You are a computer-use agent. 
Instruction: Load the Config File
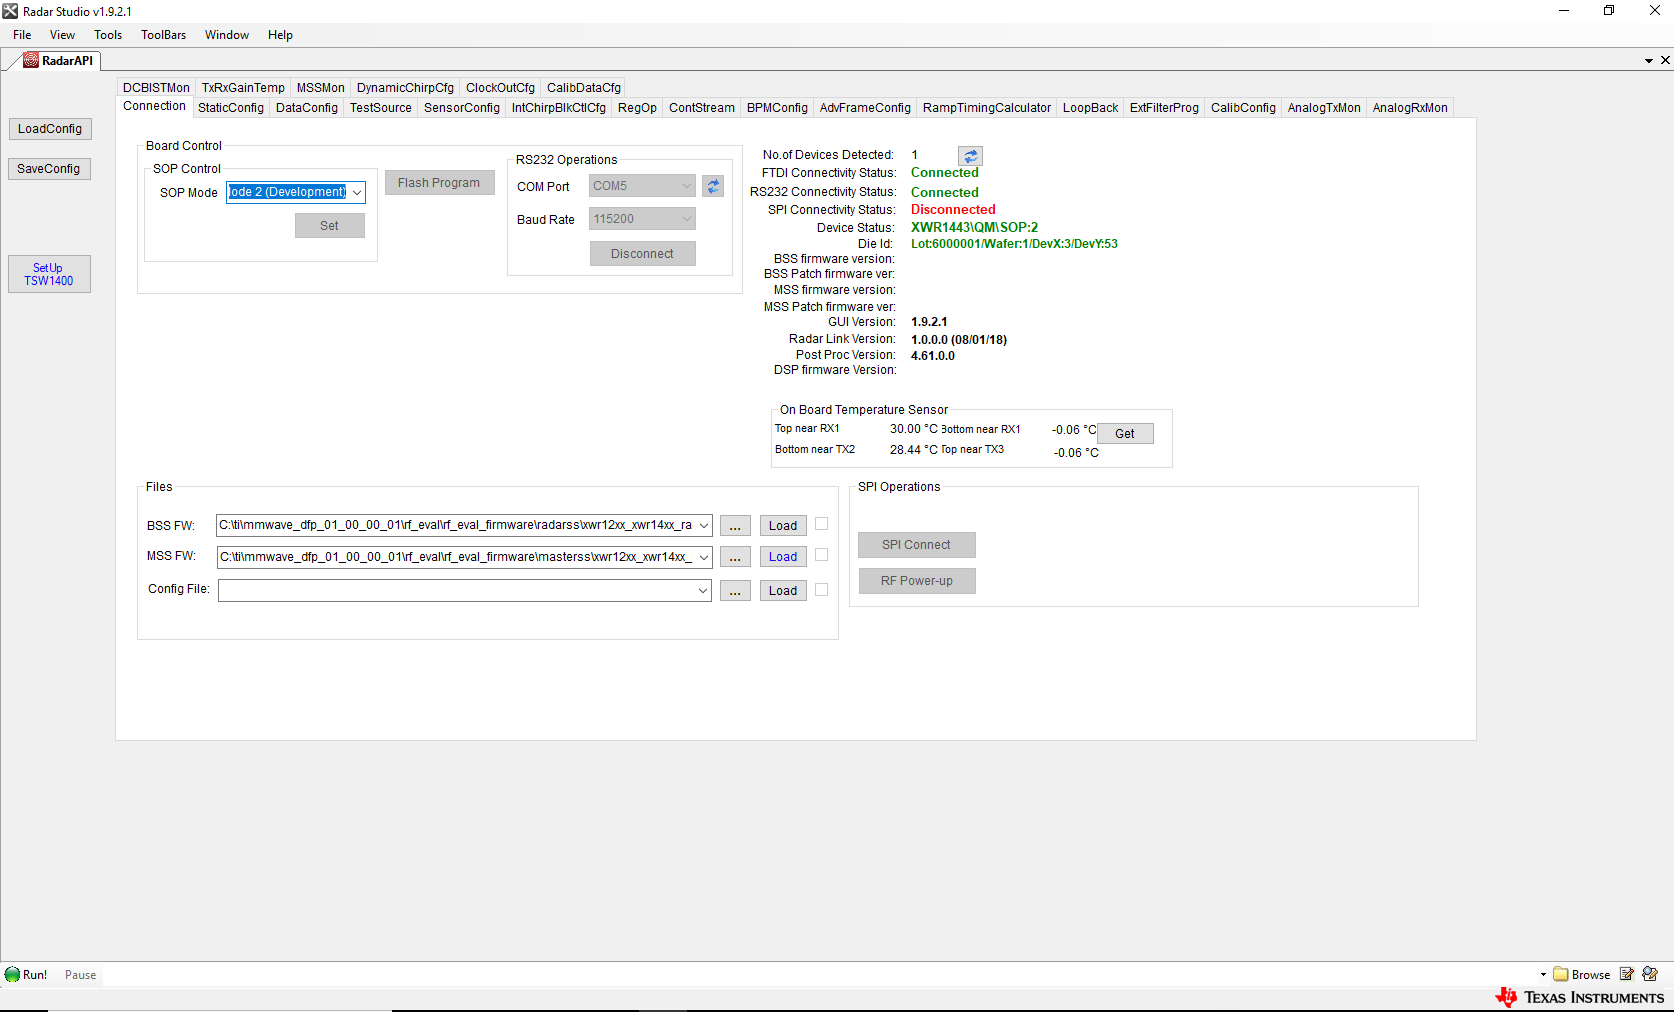[x=783, y=591]
